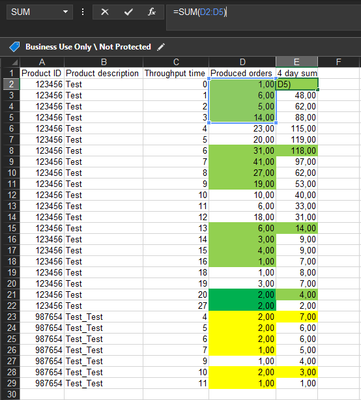Select column B header

coord(104,62)
